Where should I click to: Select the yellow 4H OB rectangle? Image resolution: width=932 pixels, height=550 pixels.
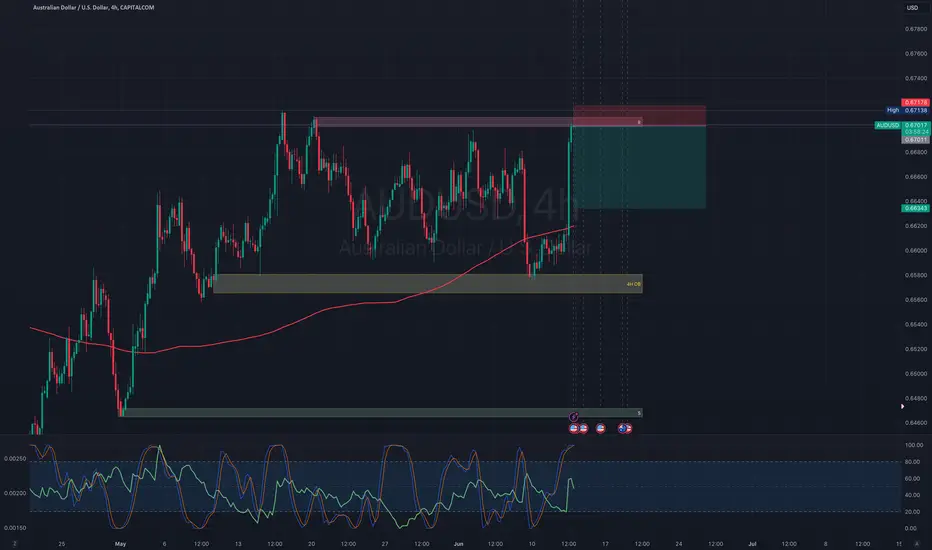coord(427,284)
